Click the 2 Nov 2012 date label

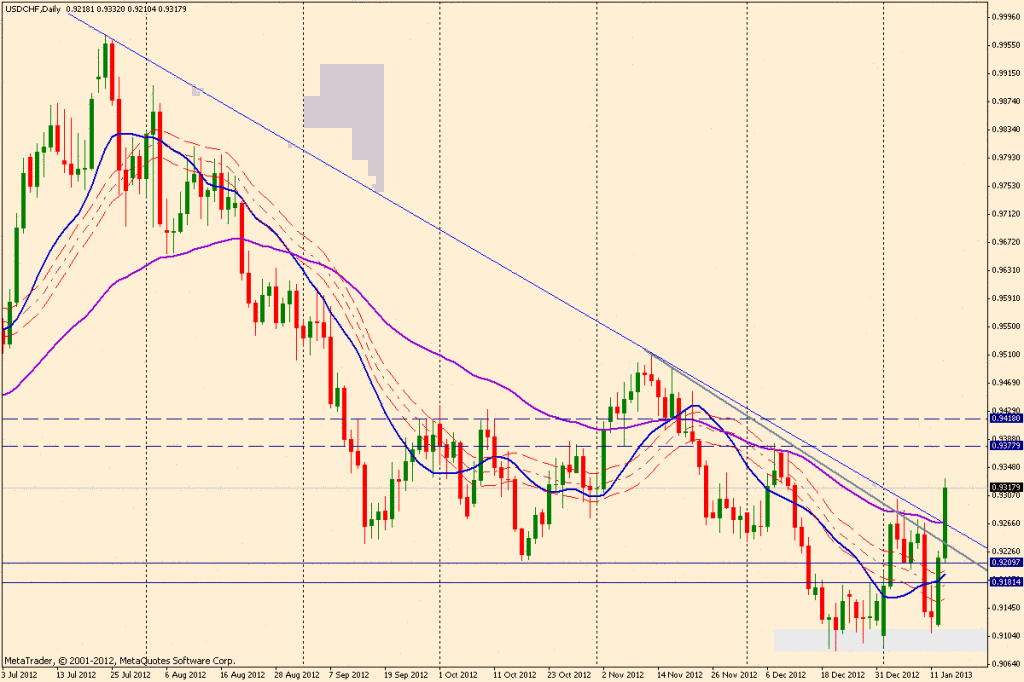pos(621,674)
